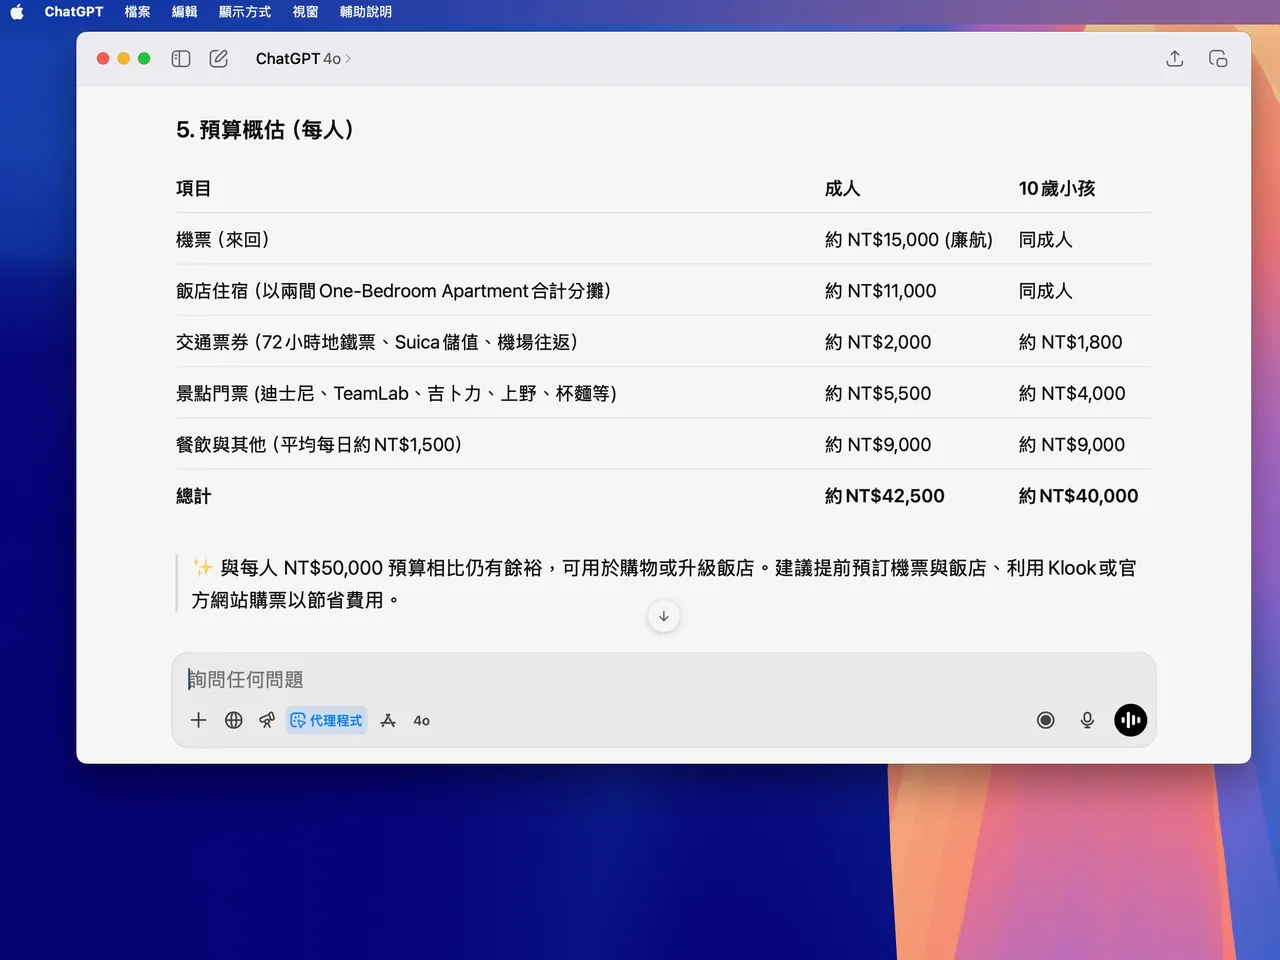Screen dimensions: 1280x960
Task: Click the 餐飲與其他 row label
Action: [x=319, y=445]
